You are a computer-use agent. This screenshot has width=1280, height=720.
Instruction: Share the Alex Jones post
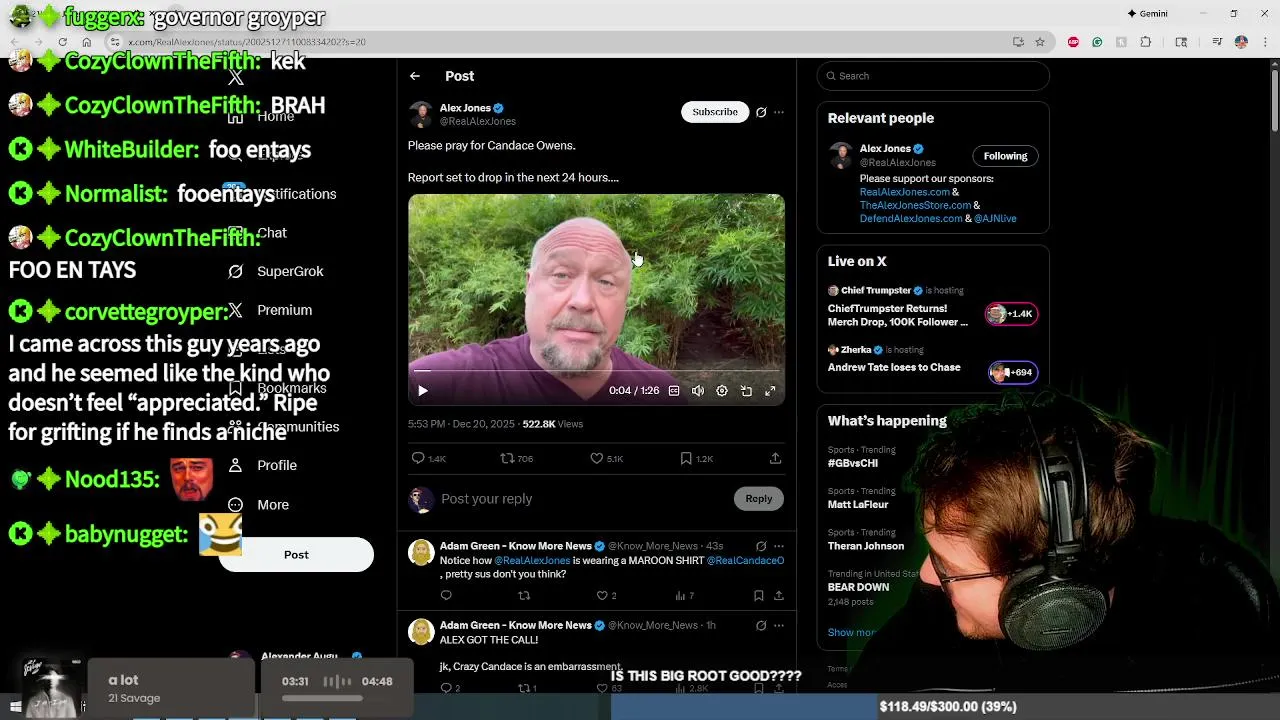(x=775, y=458)
